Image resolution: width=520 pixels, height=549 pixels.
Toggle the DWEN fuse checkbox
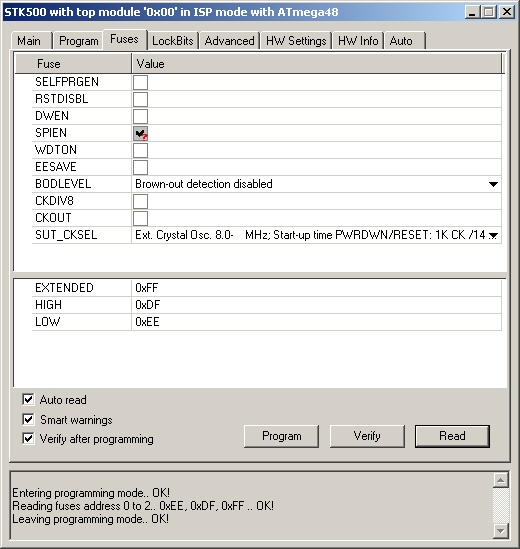point(140,116)
